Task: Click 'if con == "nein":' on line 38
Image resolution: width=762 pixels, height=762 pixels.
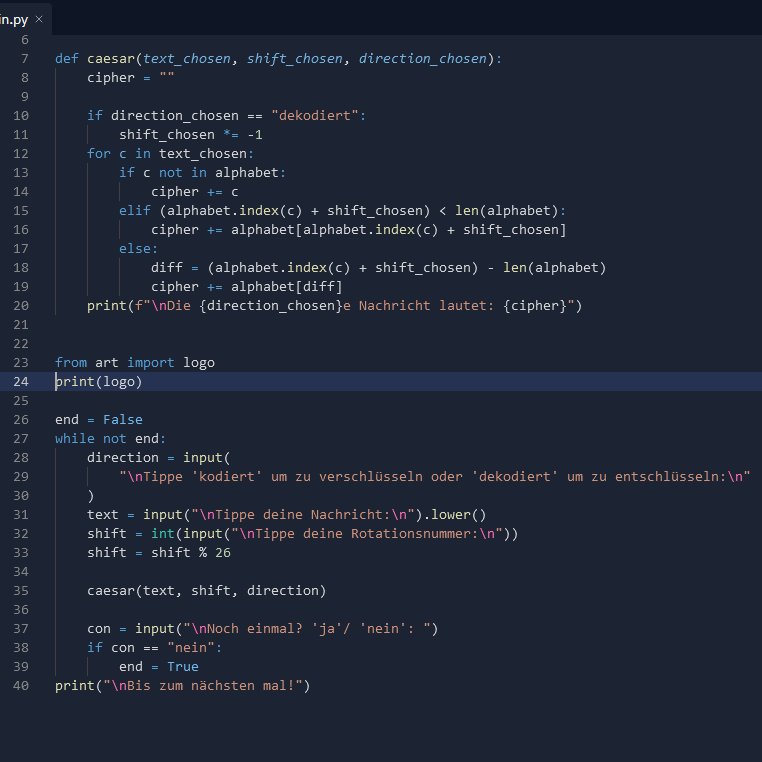Action: click(155, 648)
